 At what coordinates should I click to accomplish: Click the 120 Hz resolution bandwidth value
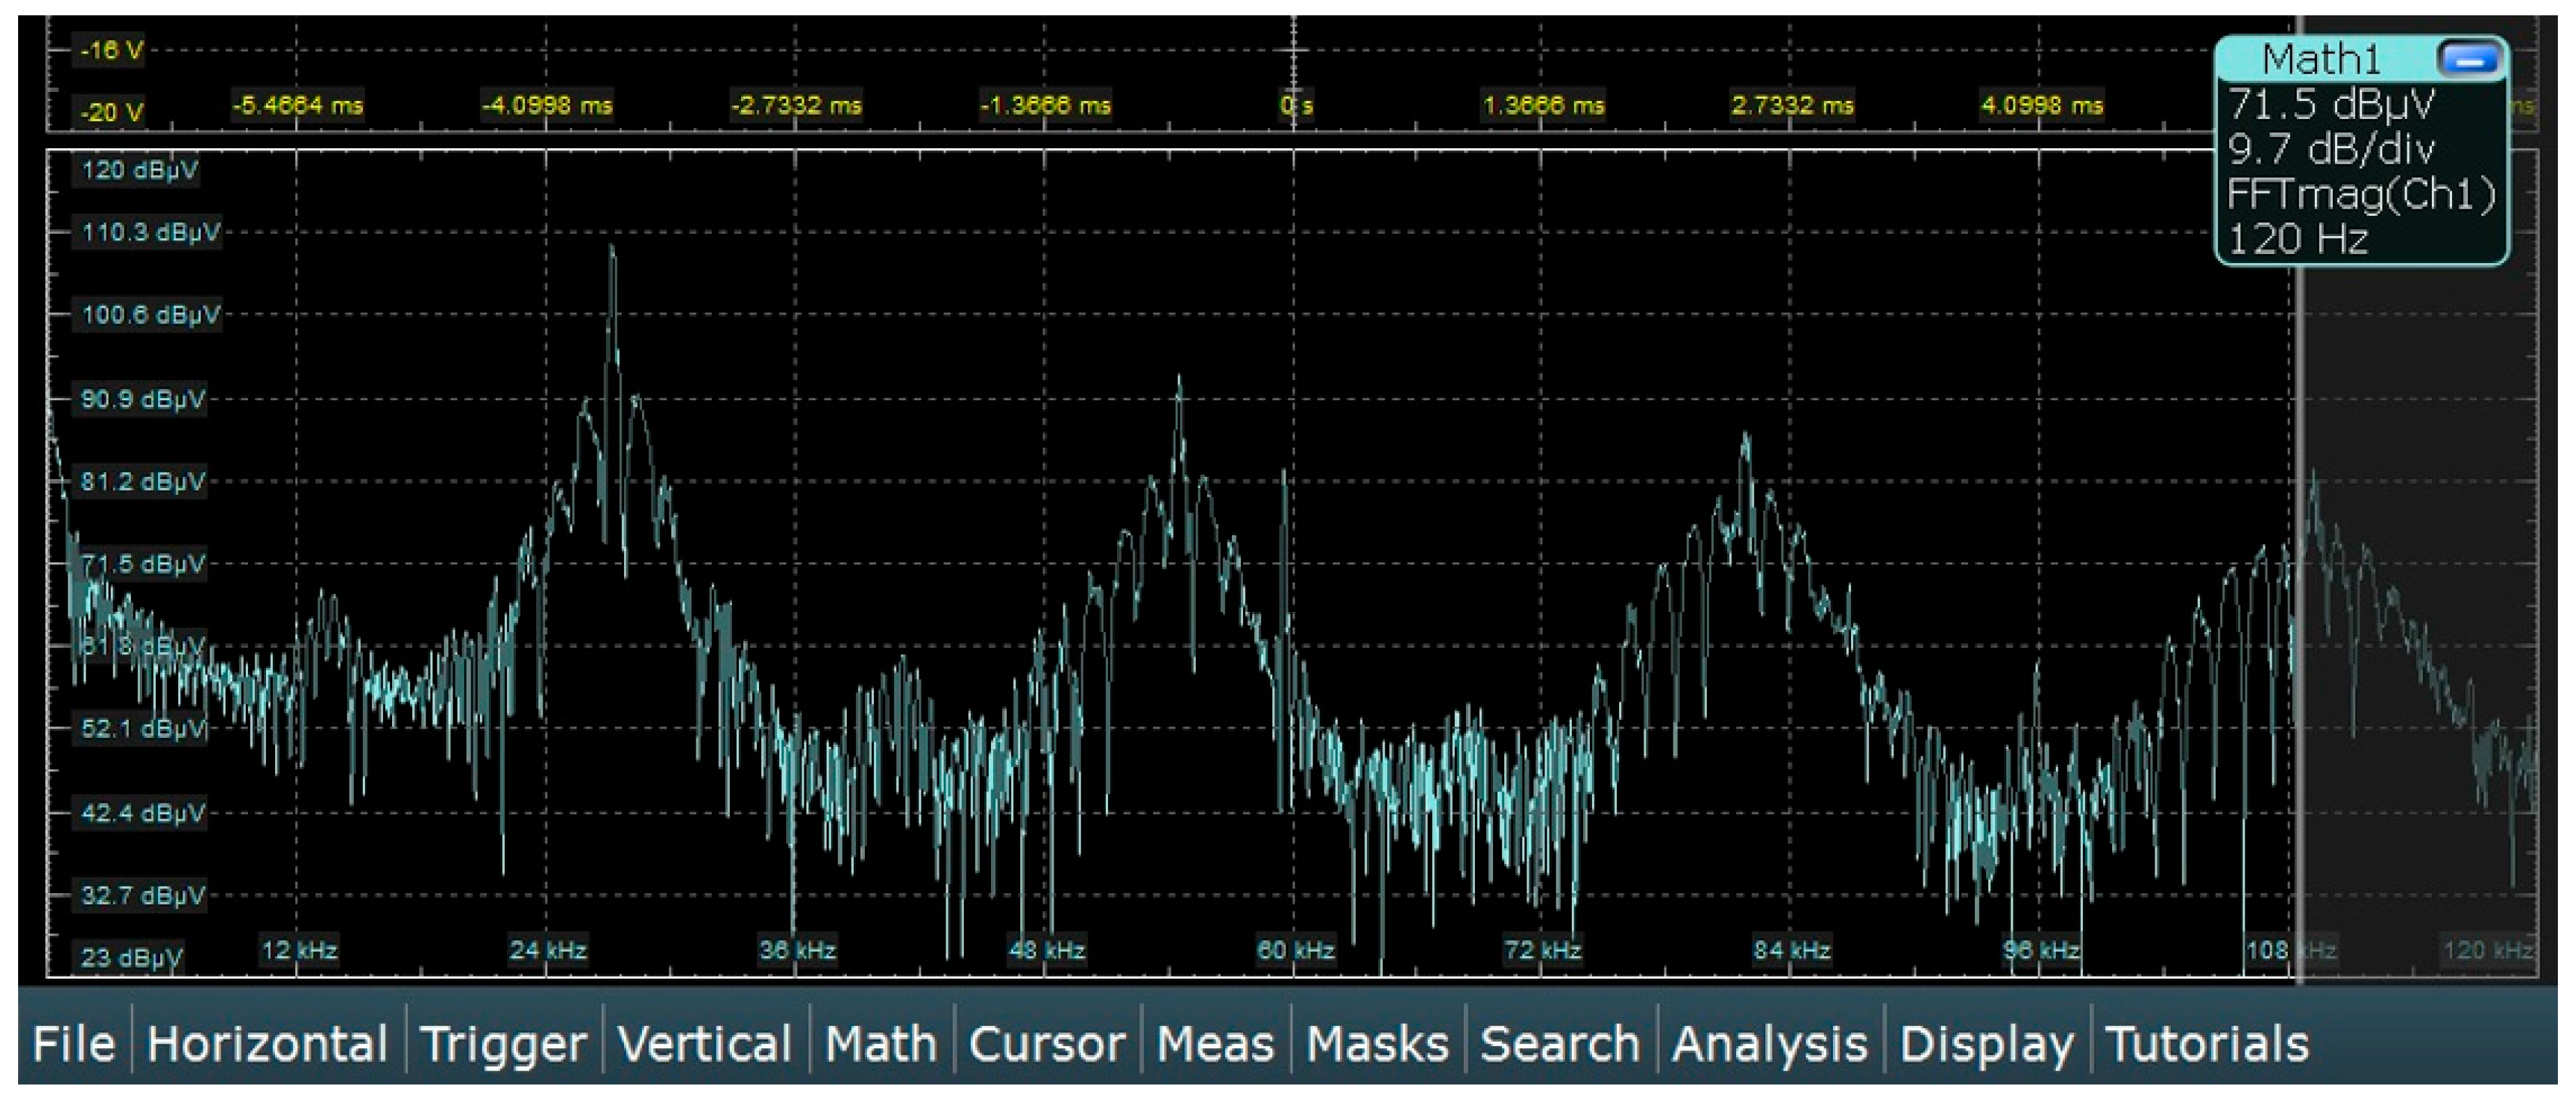[x=2298, y=240]
